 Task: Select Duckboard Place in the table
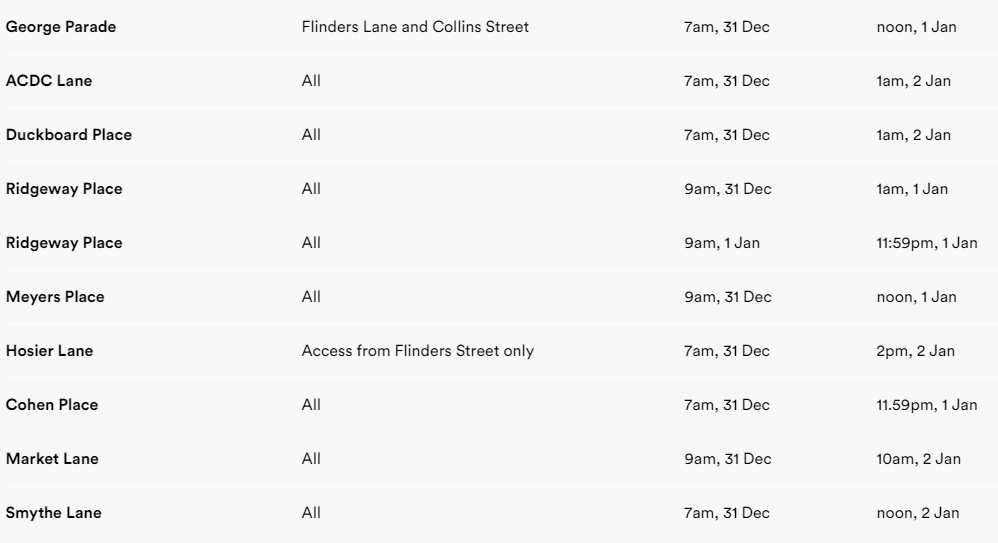pos(69,135)
